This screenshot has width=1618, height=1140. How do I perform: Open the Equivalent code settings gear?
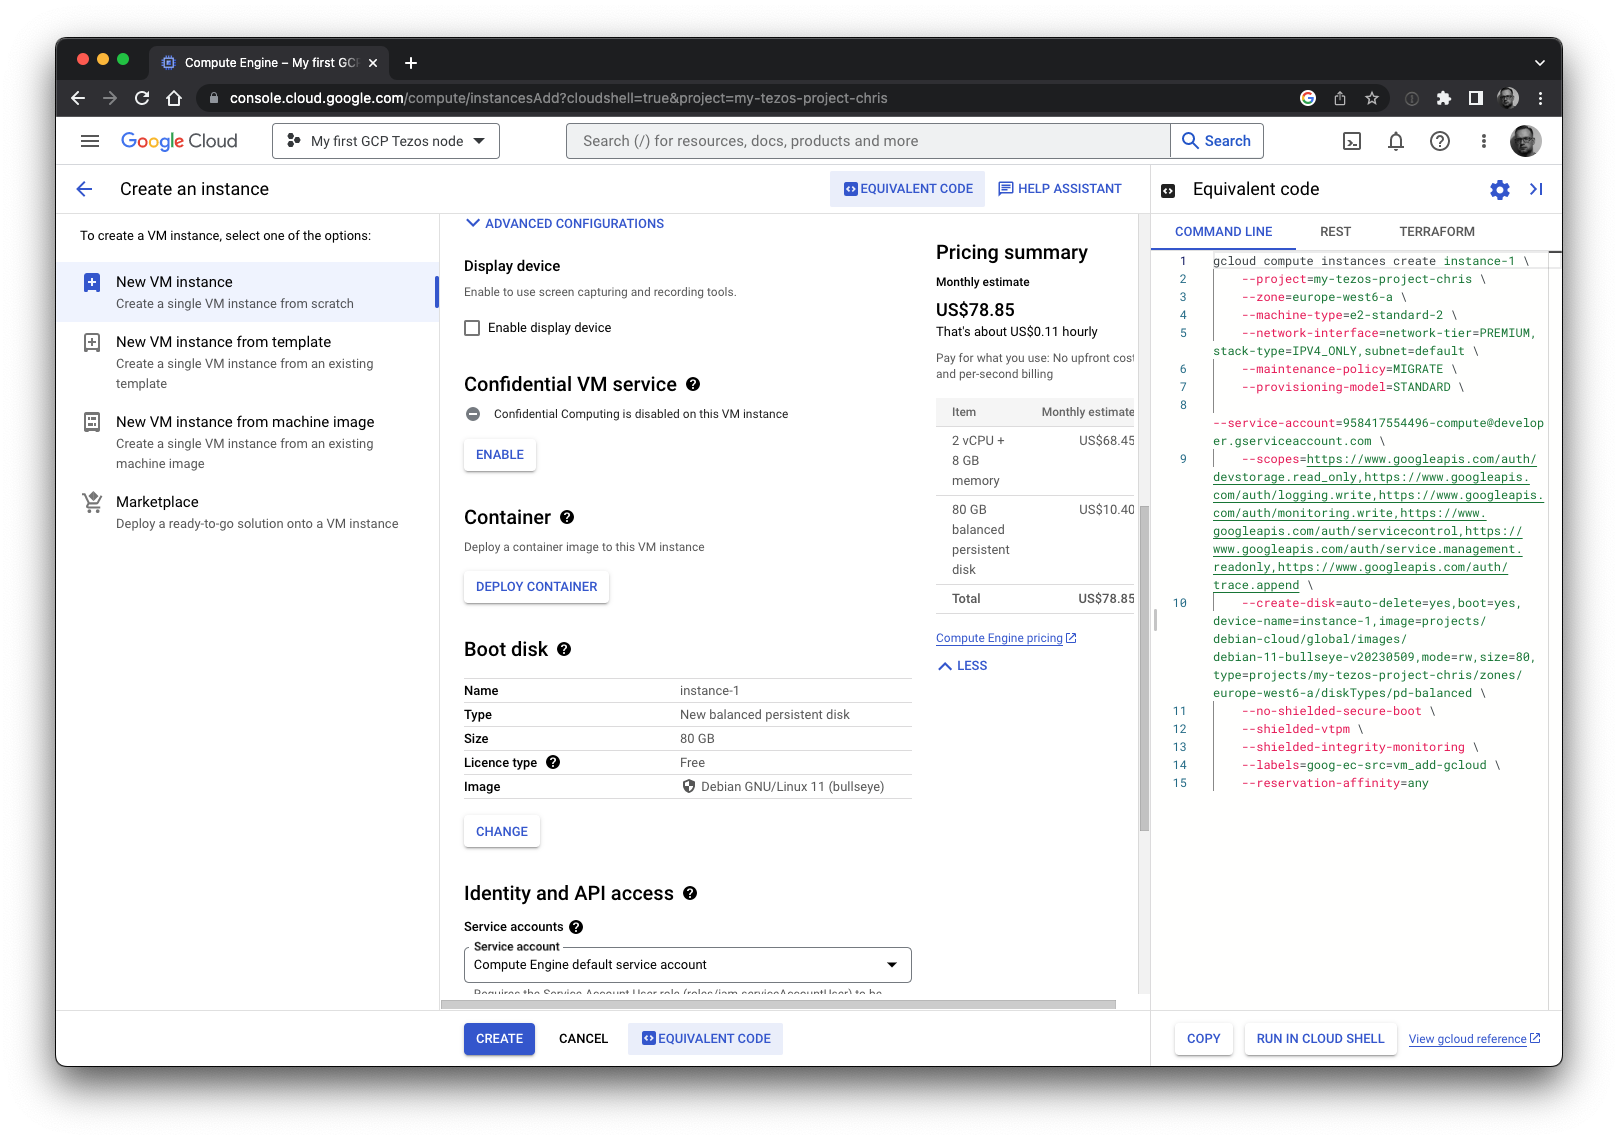pyautogui.click(x=1499, y=189)
